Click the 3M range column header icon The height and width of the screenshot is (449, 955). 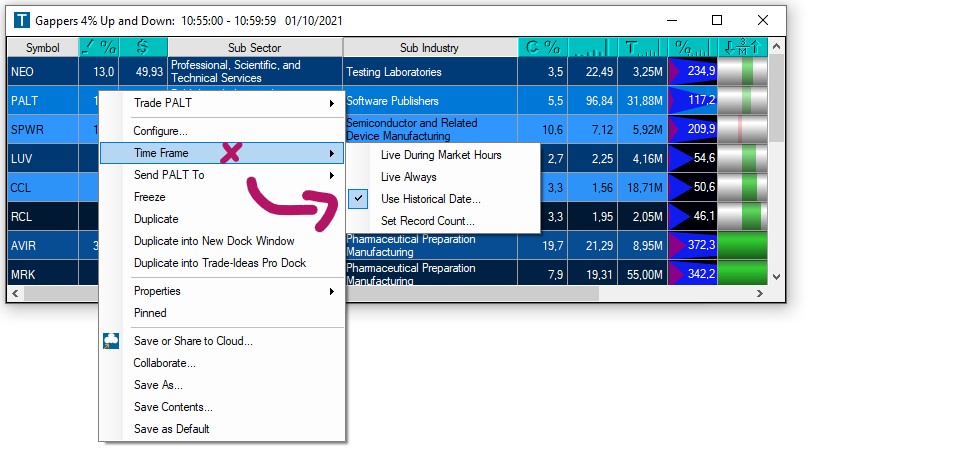pyautogui.click(x=743, y=47)
